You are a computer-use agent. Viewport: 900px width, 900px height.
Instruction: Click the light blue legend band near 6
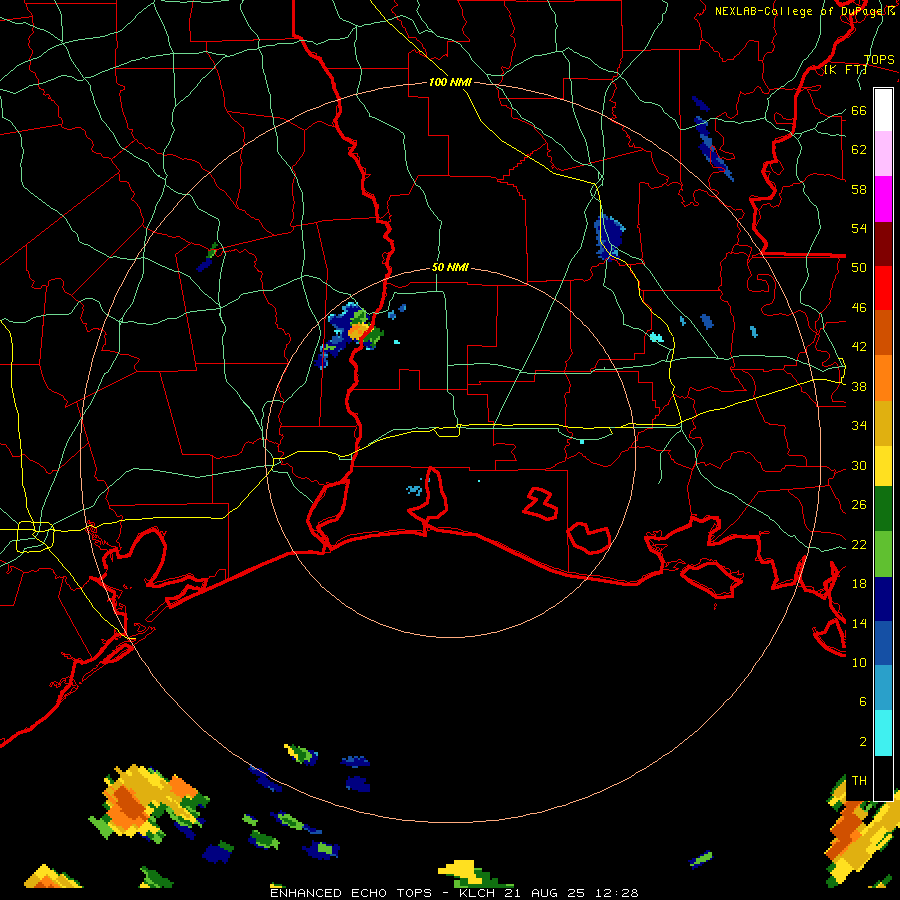(883, 689)
